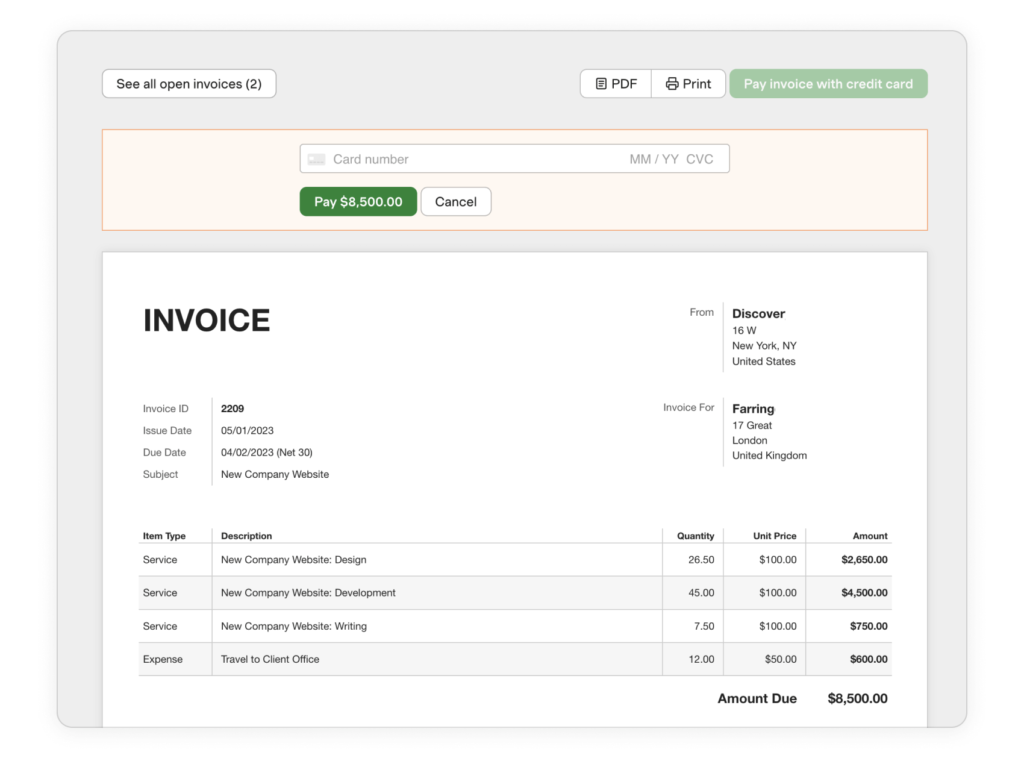This screenshot has height=758, width=1024.
Task: Click the INVOICE heading
Action: point(206,321)
